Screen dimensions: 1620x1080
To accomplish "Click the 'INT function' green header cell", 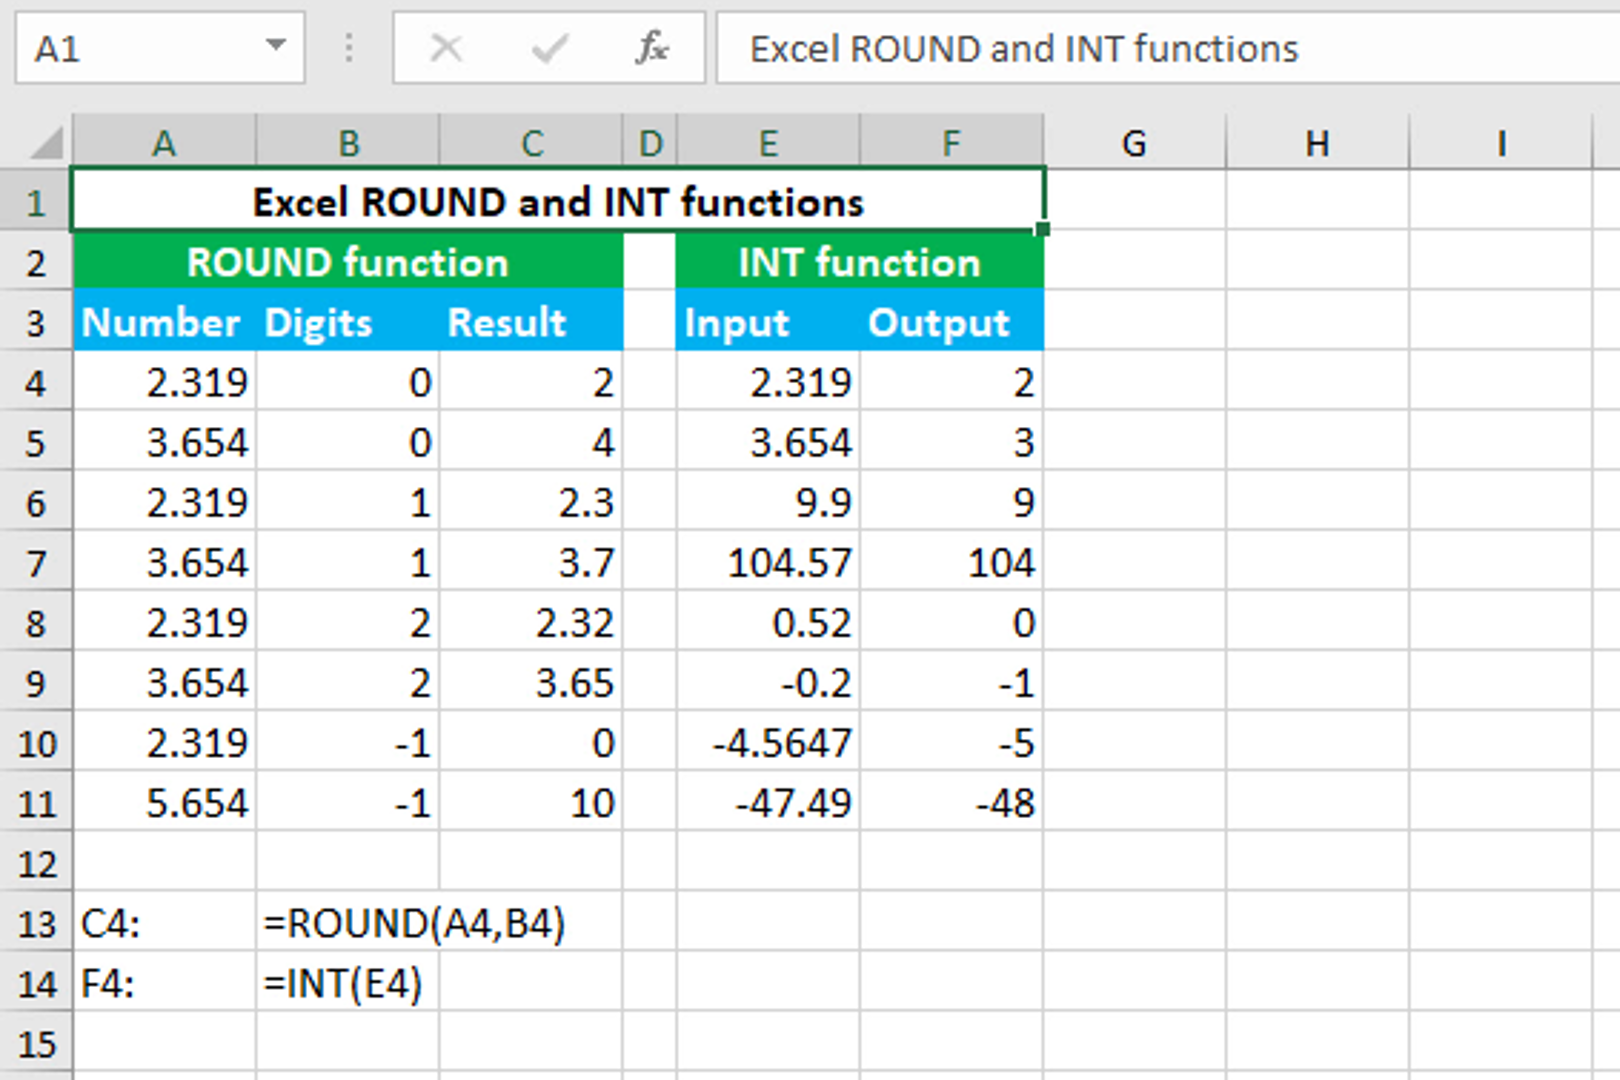I will [x=860, y=262].
